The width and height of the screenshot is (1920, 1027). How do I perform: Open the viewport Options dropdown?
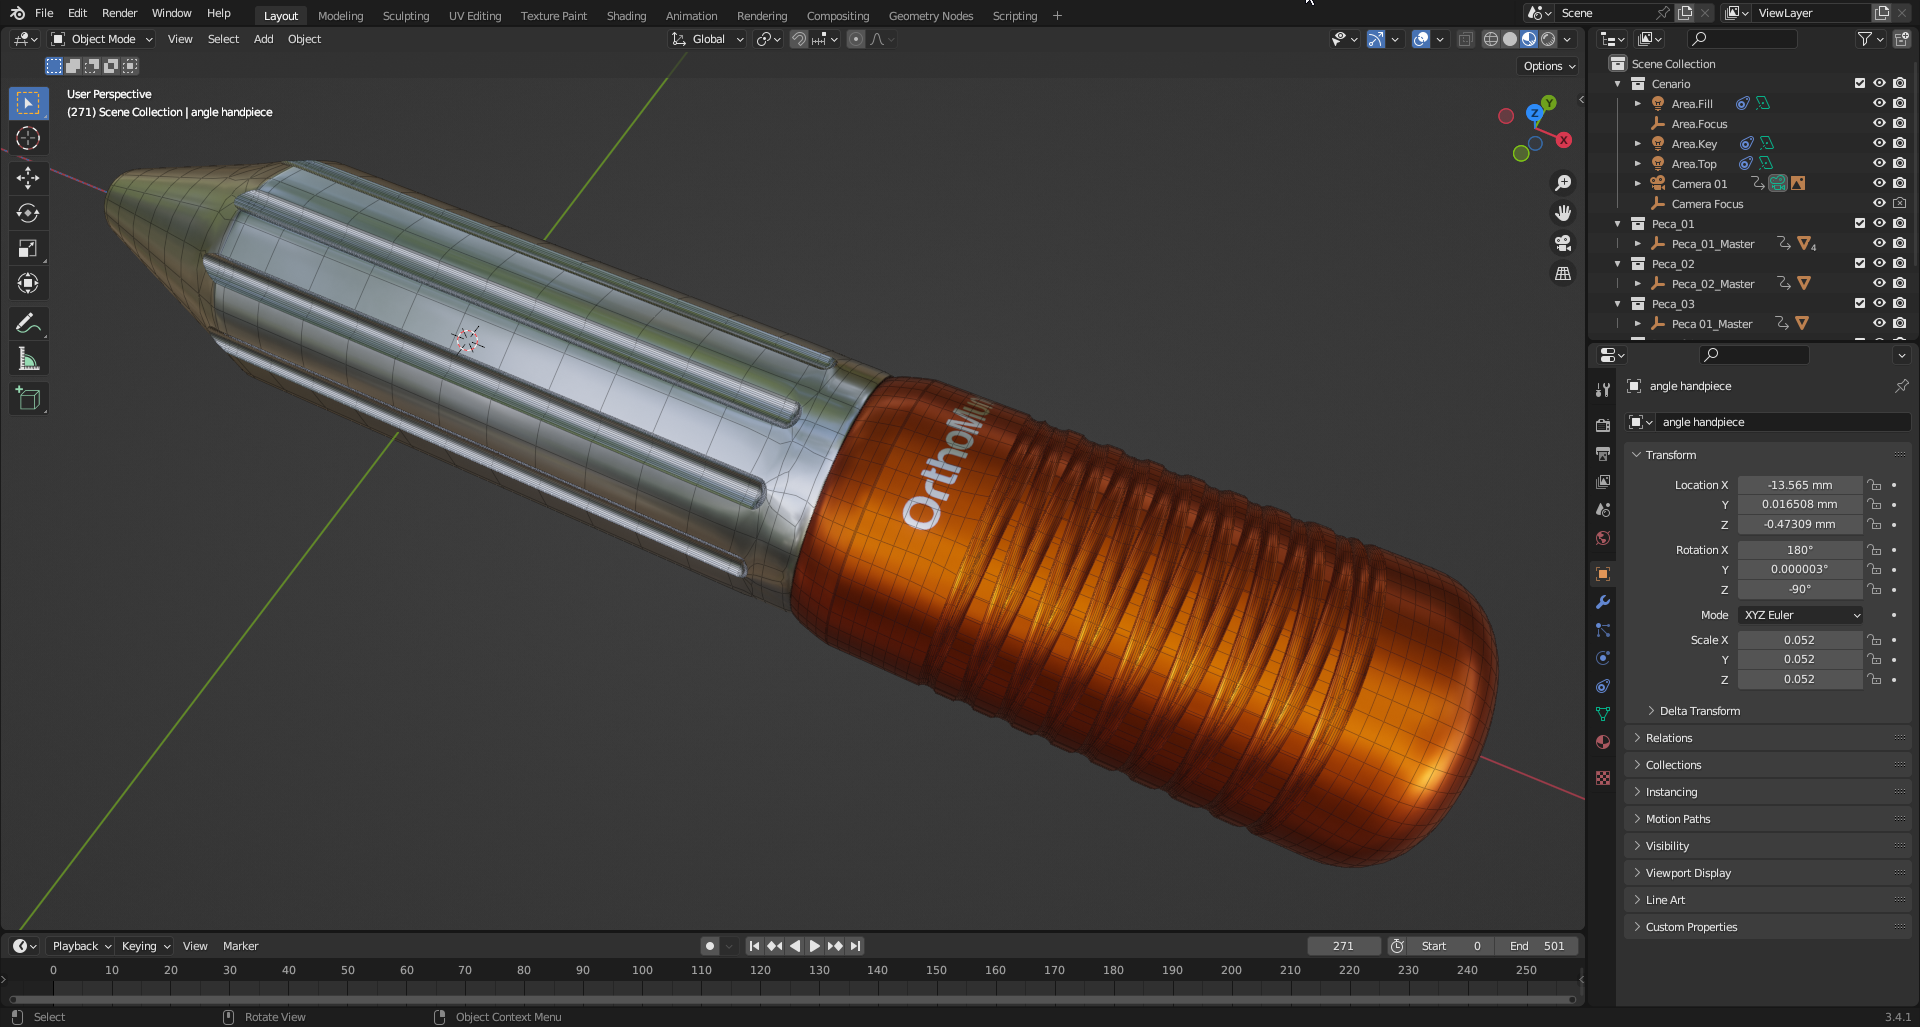pos(1548,66)
